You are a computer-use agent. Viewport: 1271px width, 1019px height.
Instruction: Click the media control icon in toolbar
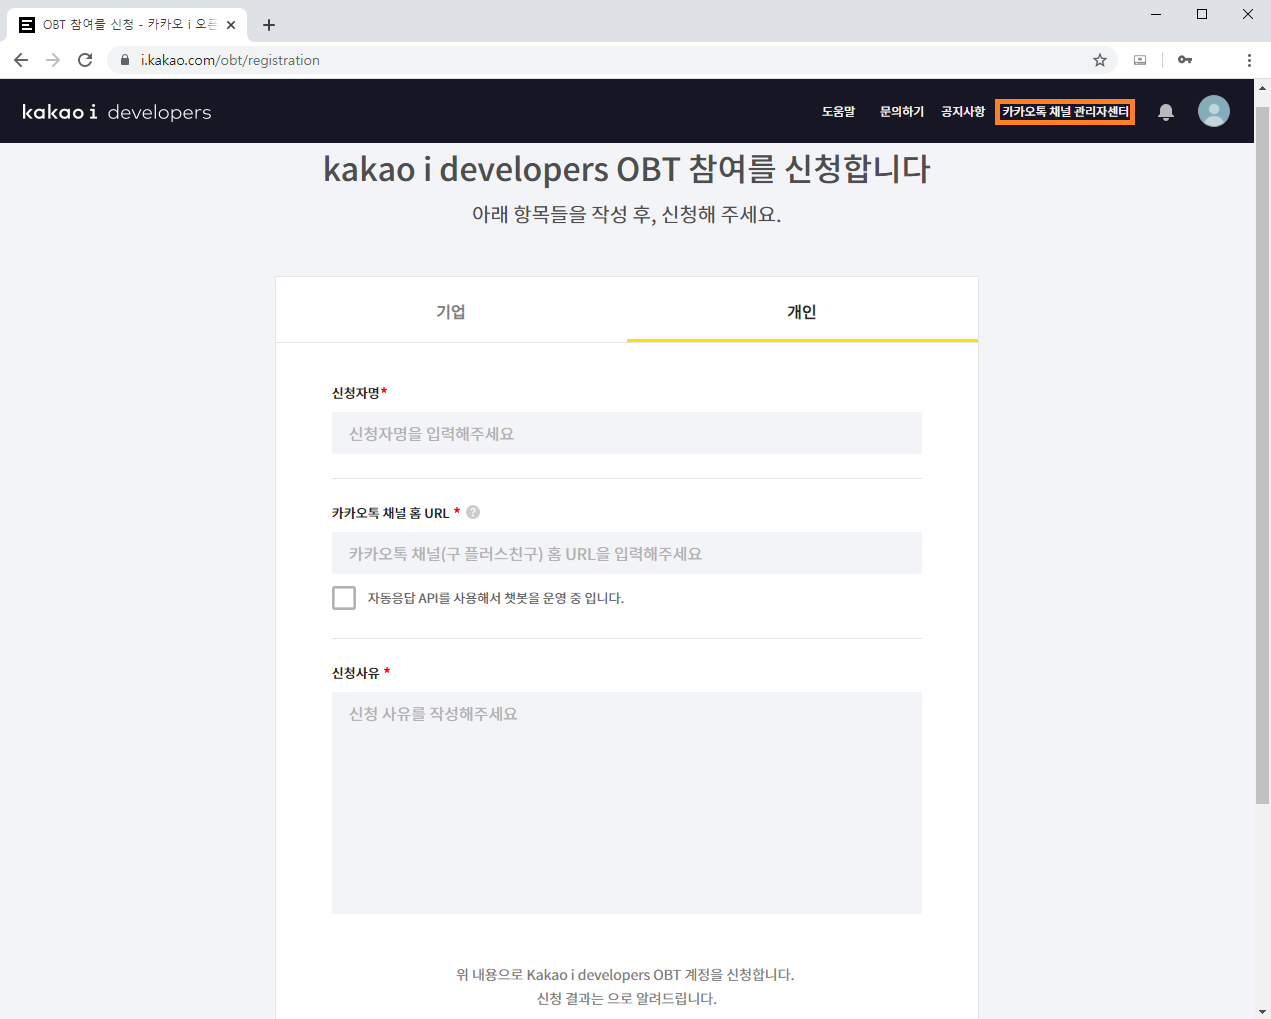pyautogui.click(x=1140, y=60)
